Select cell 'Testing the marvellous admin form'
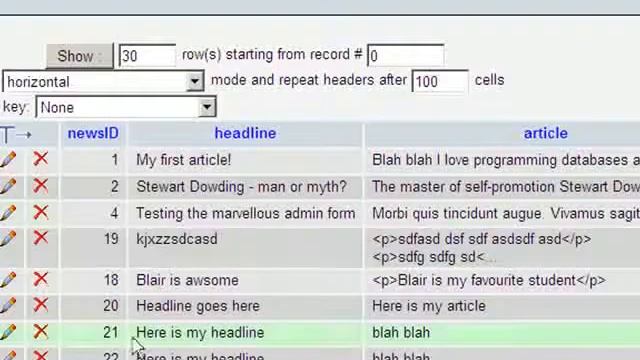 point(245,213)
